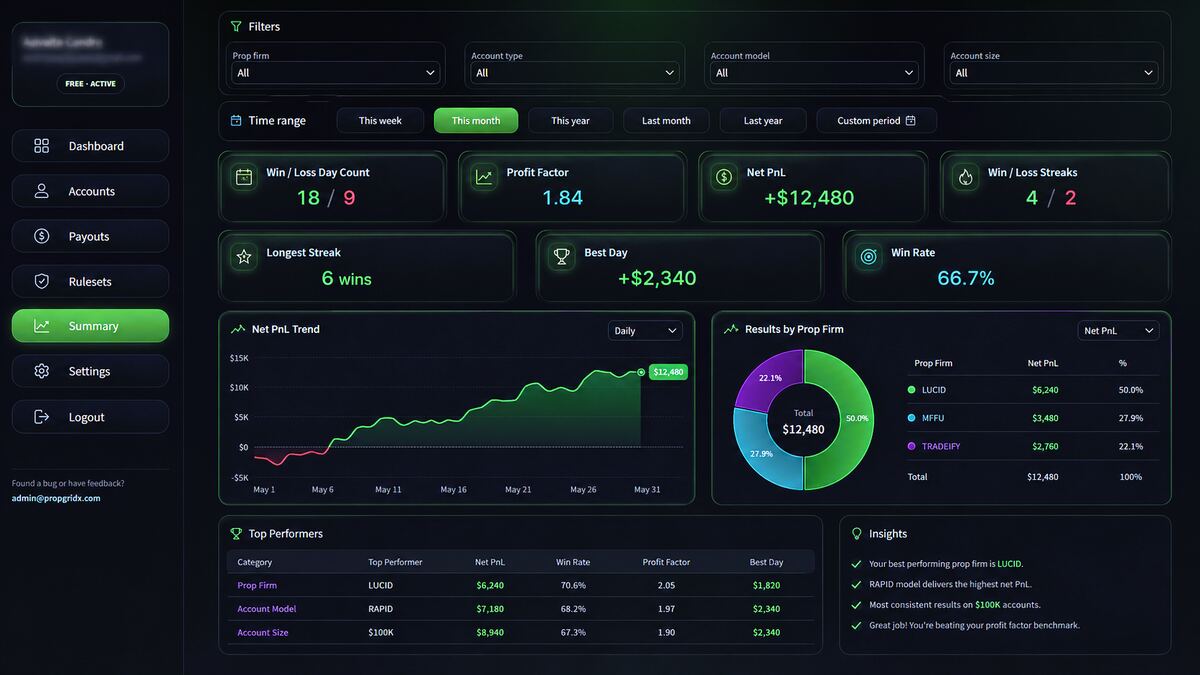
Task: Click the Rulesets shield icon
Action: tap(41, 281)
